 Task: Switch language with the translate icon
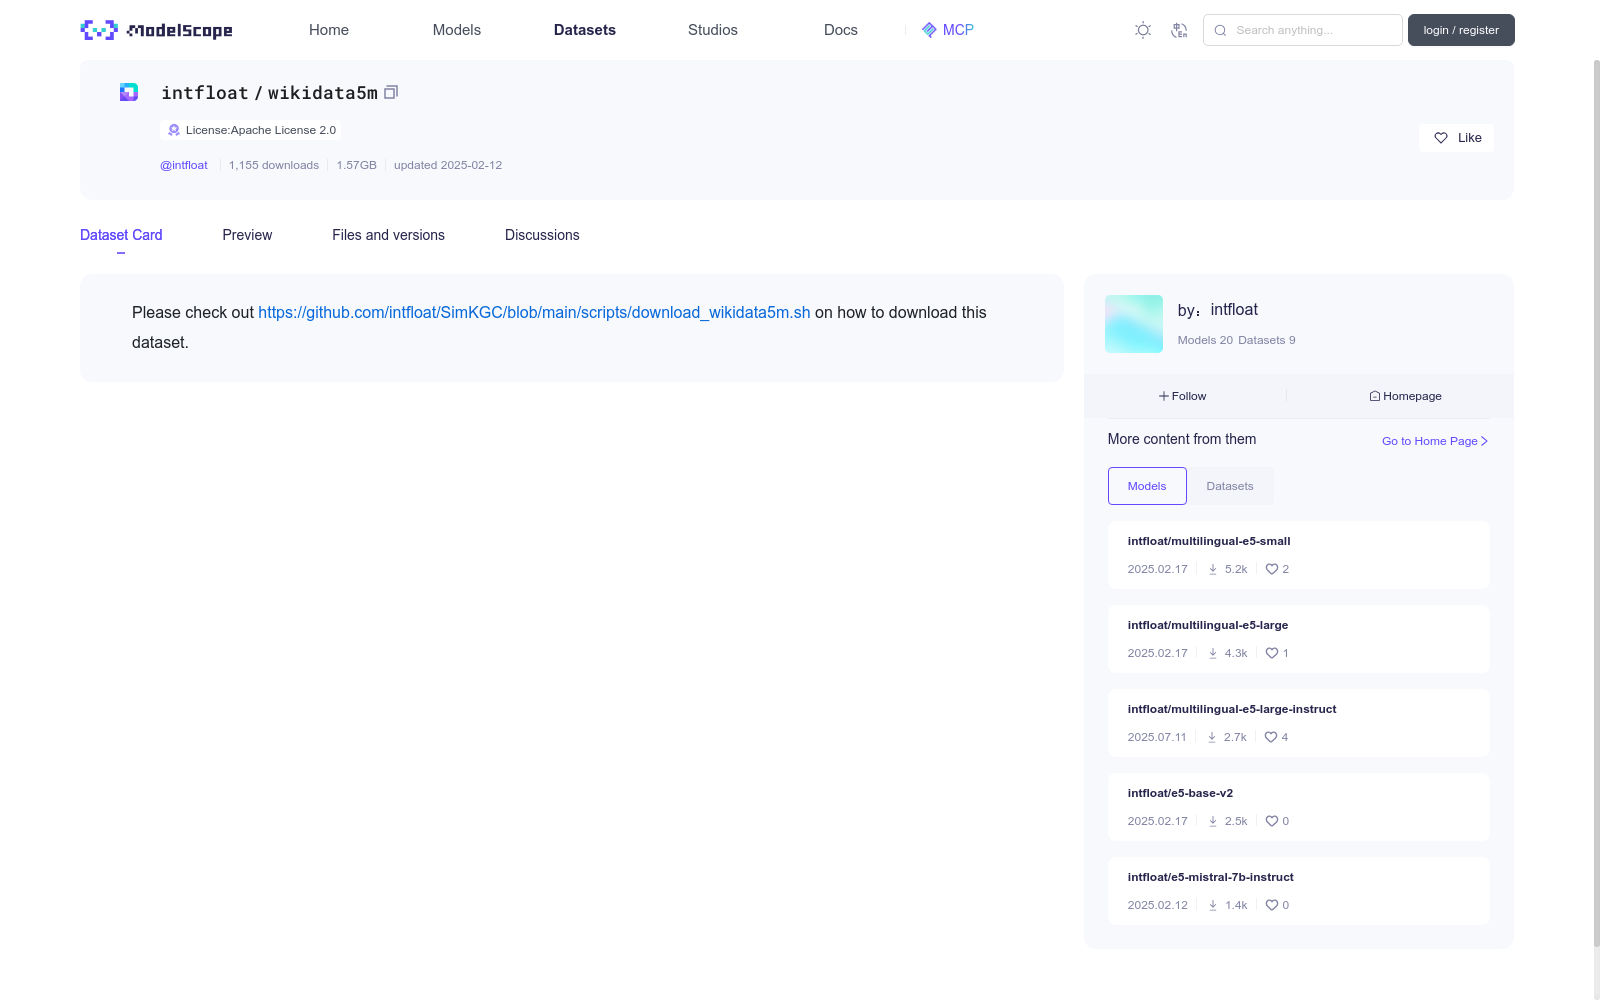point(1179,30)
